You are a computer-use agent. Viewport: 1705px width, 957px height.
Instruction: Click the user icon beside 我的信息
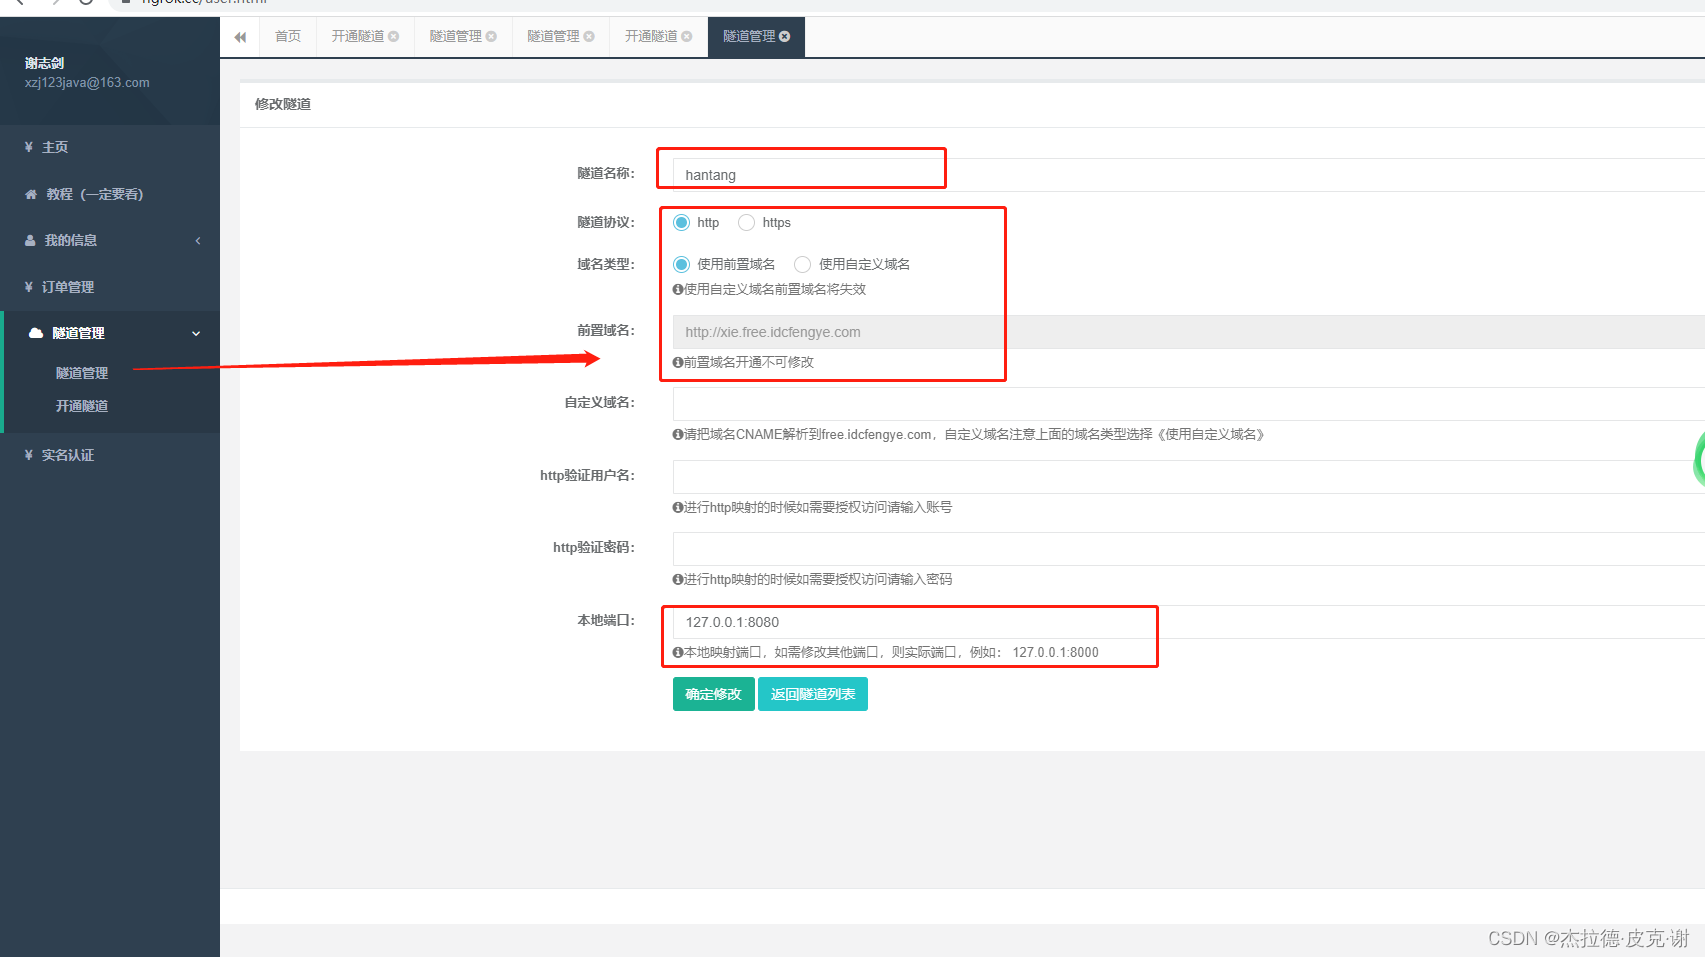[x=30, y=240]
